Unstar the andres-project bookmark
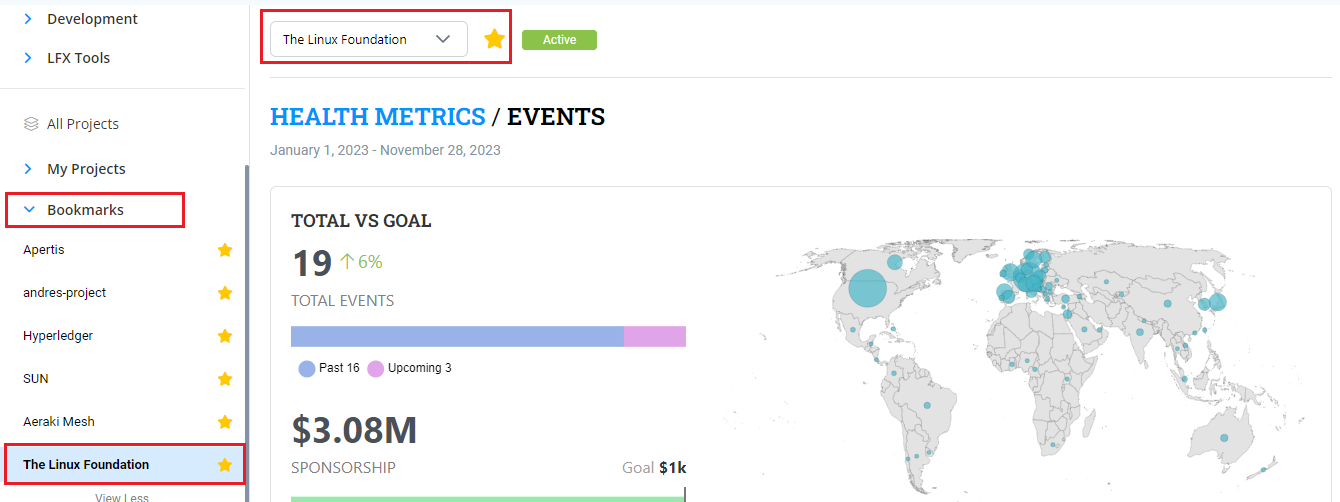The height and width of the screenshot is (502, 1340). tap(225, 293)
